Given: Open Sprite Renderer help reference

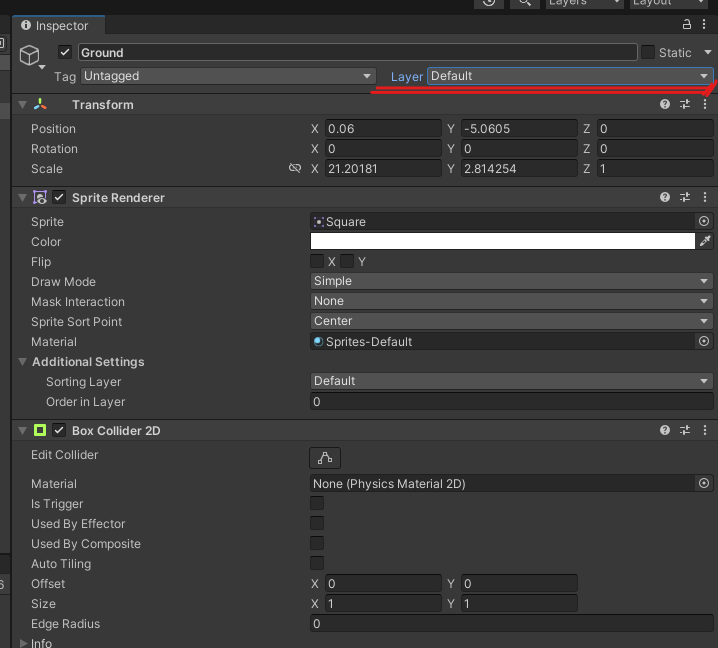Looking at the screenshot, I should click(x=665, y=197).
